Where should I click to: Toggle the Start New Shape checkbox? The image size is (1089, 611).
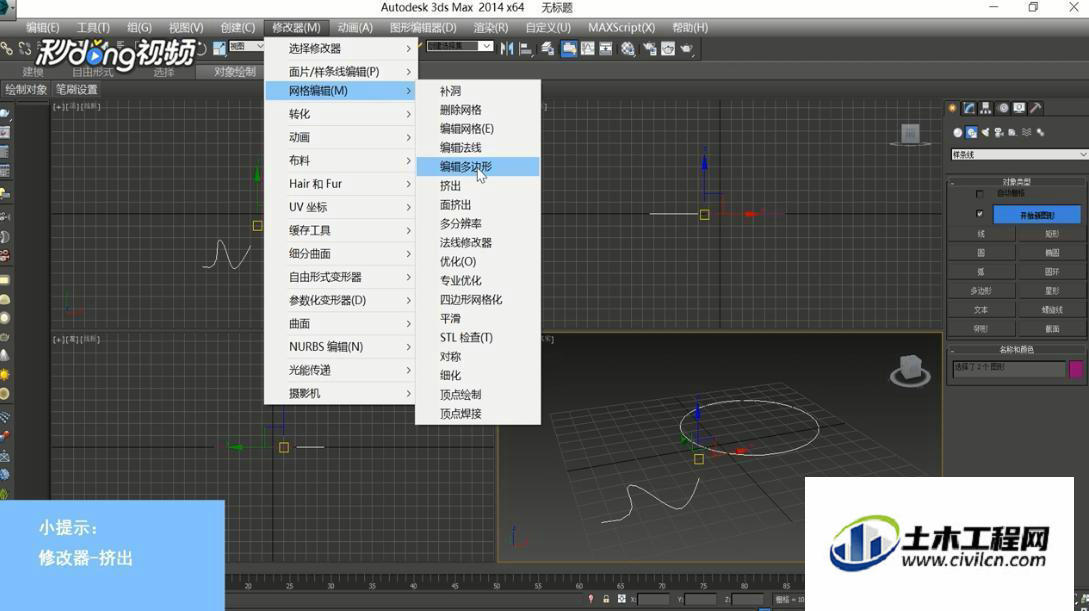click(979, 214)
